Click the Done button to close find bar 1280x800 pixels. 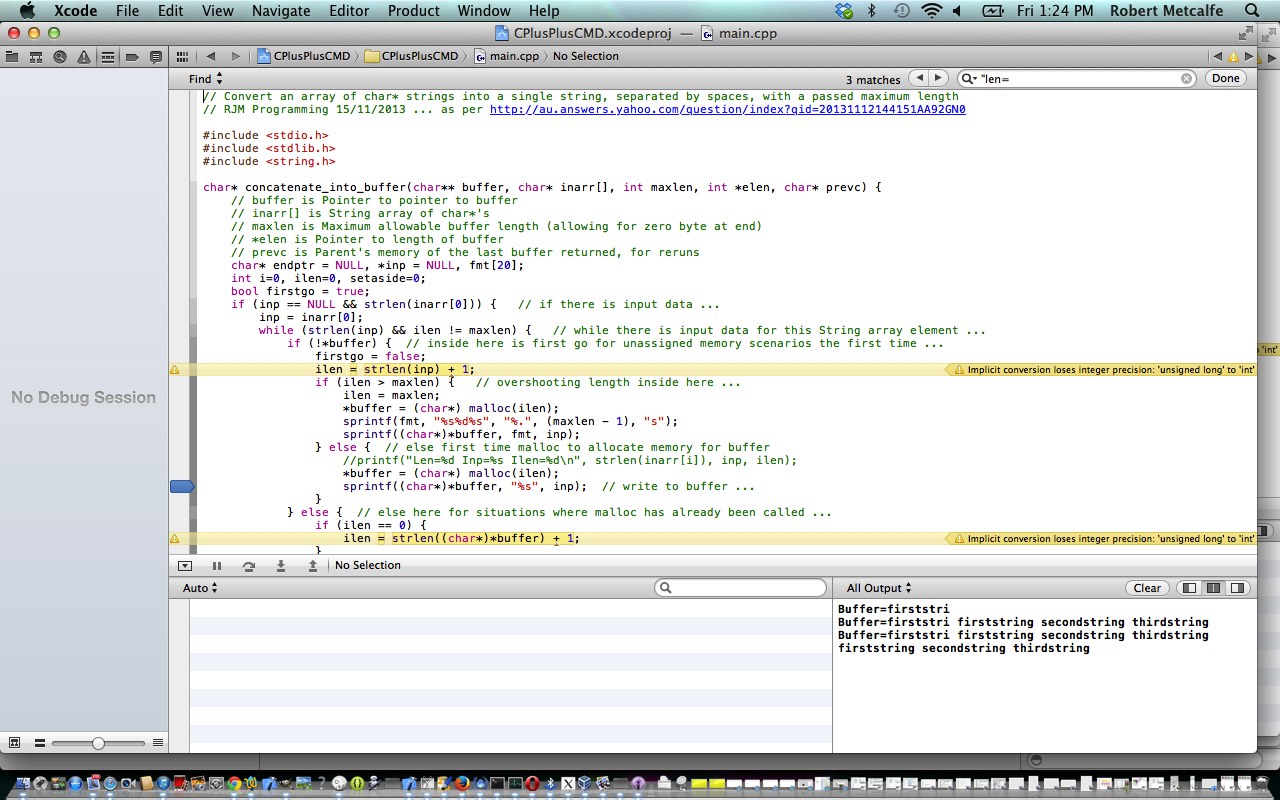click(1225, 77)
